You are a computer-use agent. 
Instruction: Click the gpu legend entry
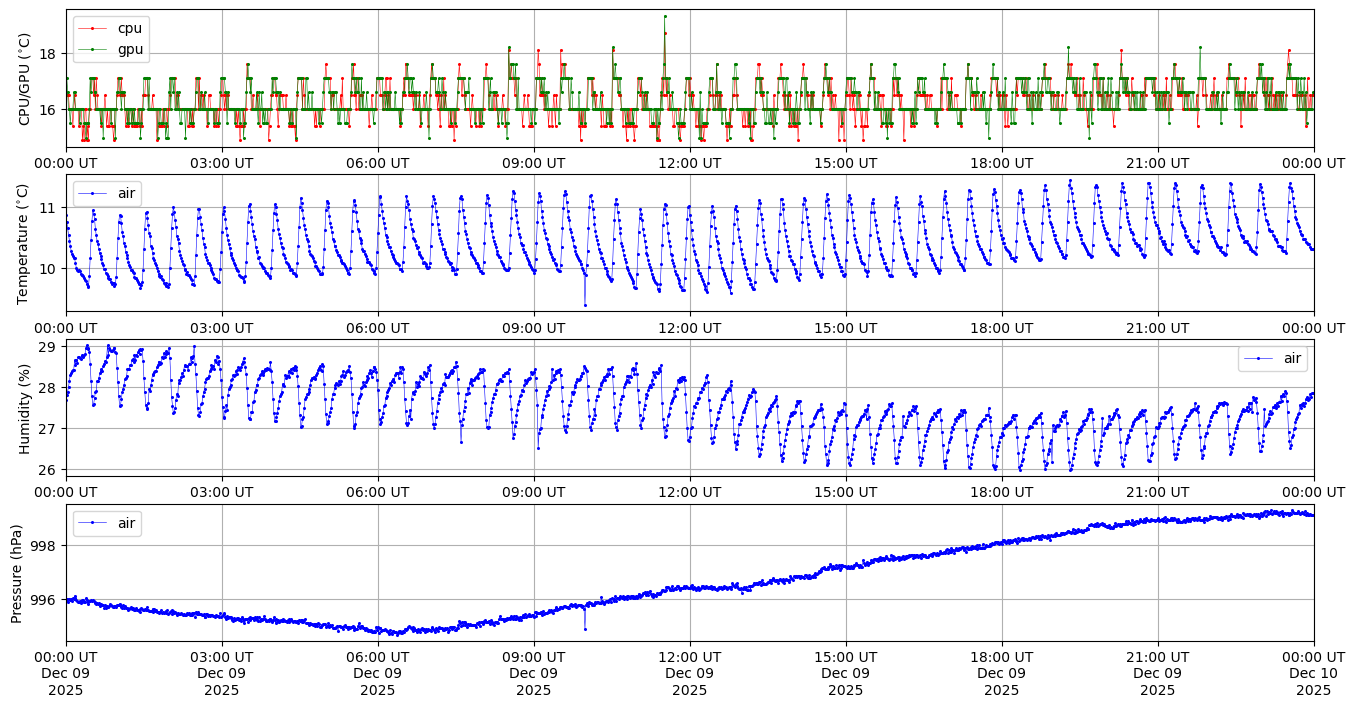point(129,48)
